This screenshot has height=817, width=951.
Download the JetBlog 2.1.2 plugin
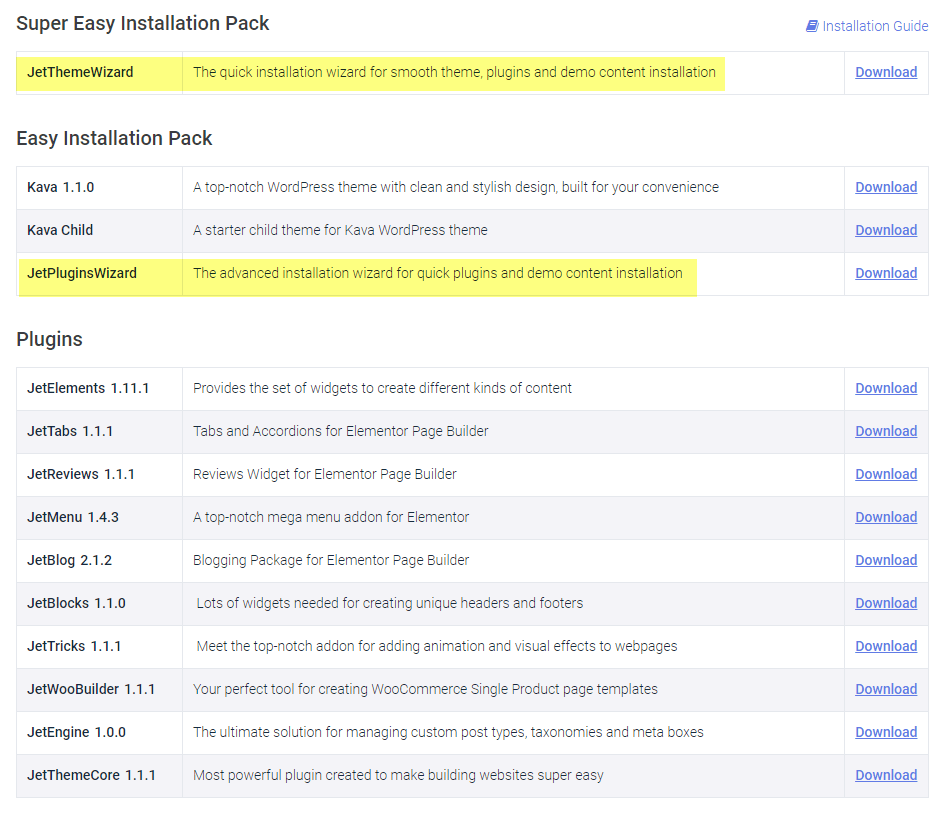tap(885, 560)
